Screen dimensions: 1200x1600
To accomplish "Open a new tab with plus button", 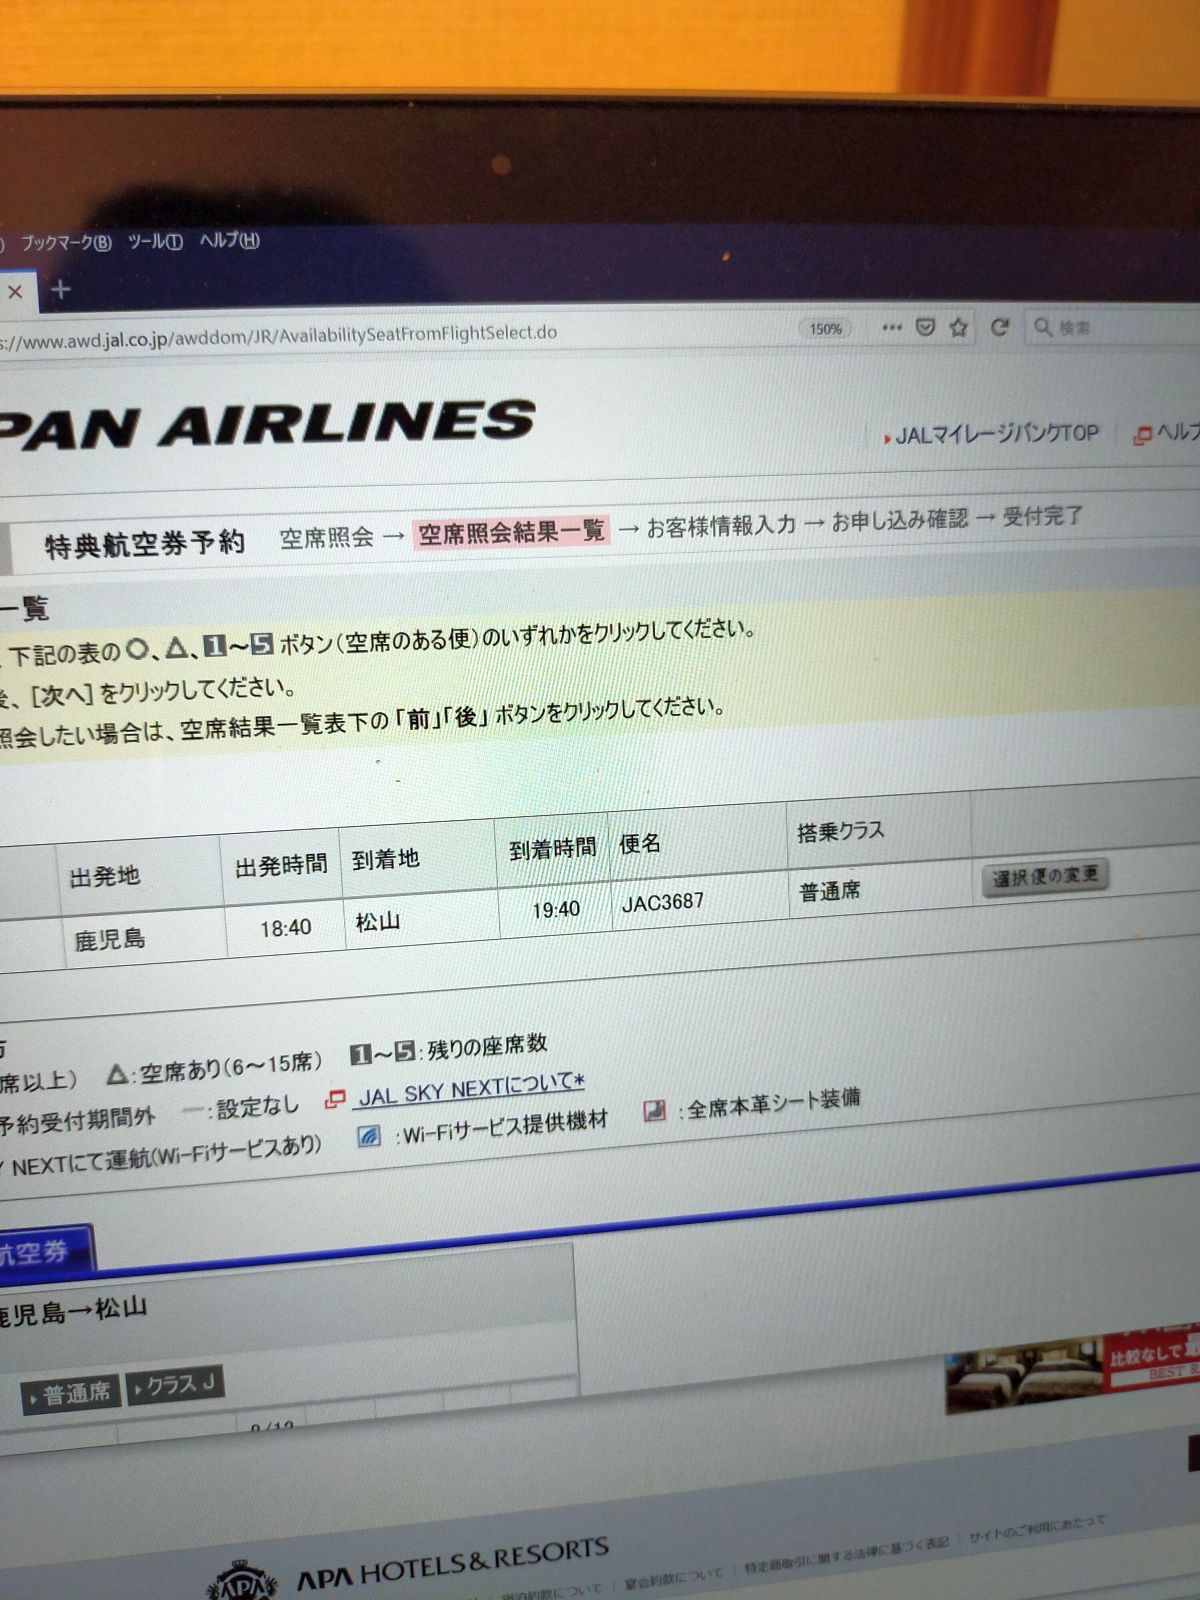I will (x=61, y=290).
